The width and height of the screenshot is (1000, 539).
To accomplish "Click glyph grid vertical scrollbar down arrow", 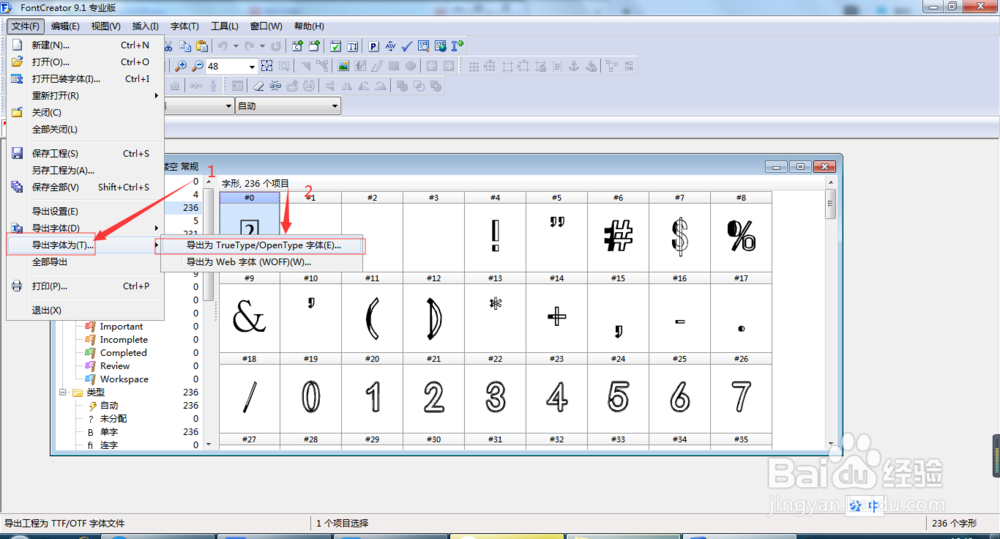I will tap(830, 443).
